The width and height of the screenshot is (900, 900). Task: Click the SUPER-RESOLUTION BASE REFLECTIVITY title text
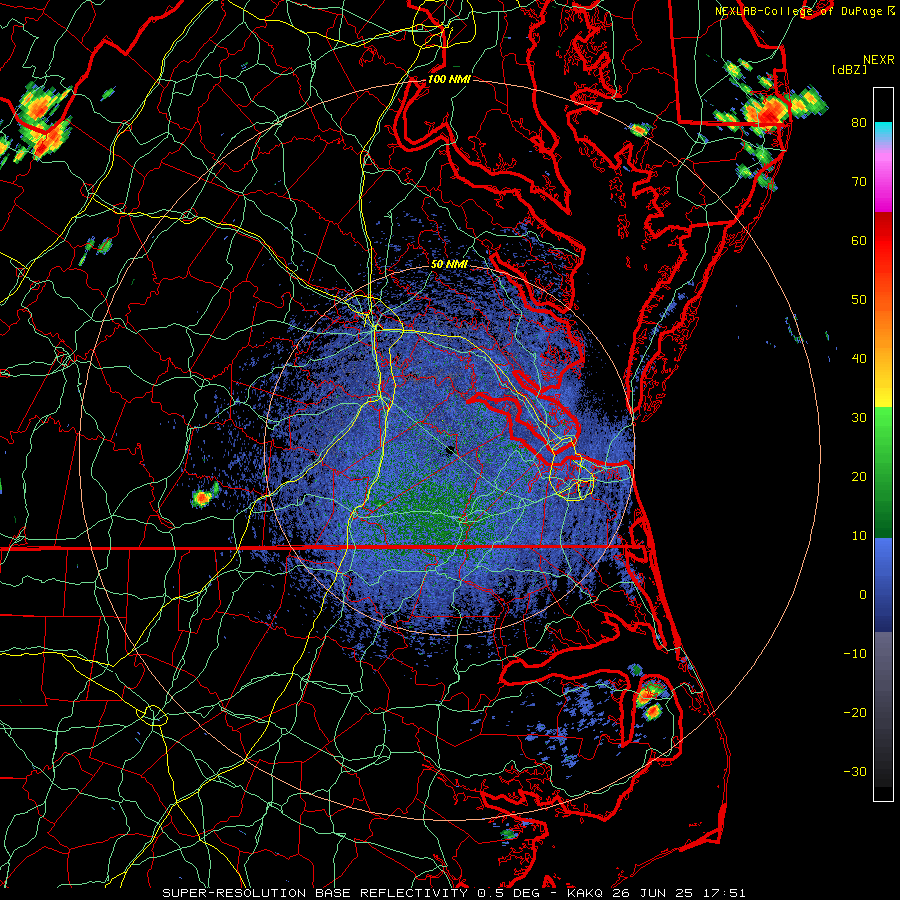click(x=315, y=893)
